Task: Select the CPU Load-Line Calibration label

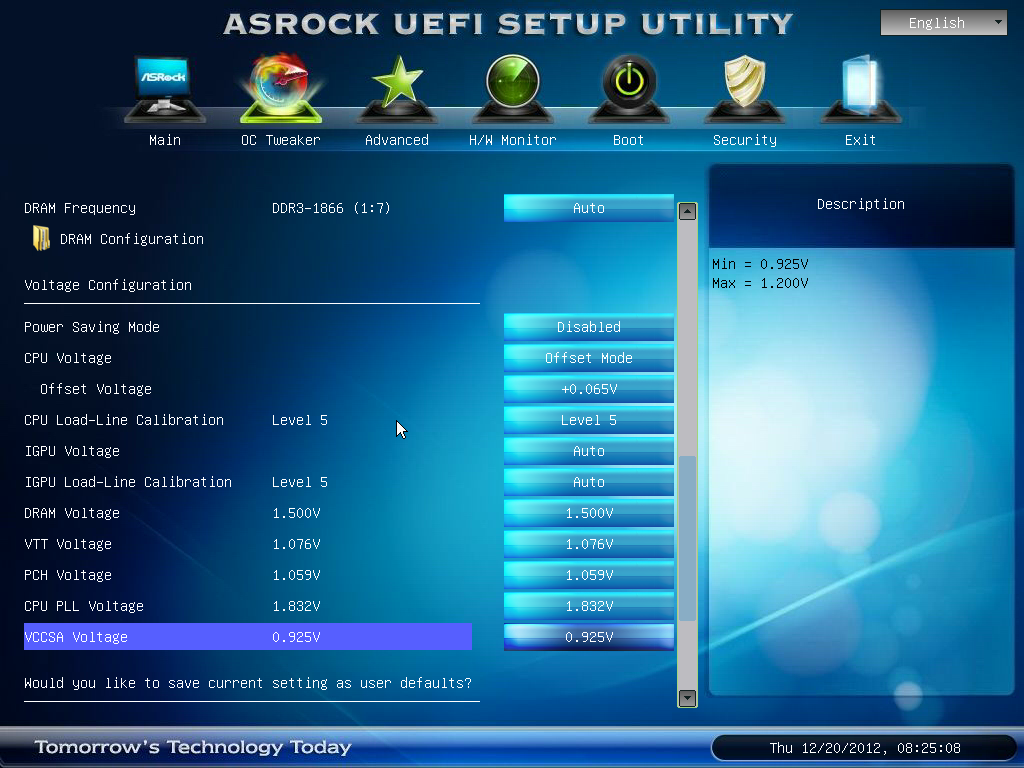Action: (x=124, y=420)
